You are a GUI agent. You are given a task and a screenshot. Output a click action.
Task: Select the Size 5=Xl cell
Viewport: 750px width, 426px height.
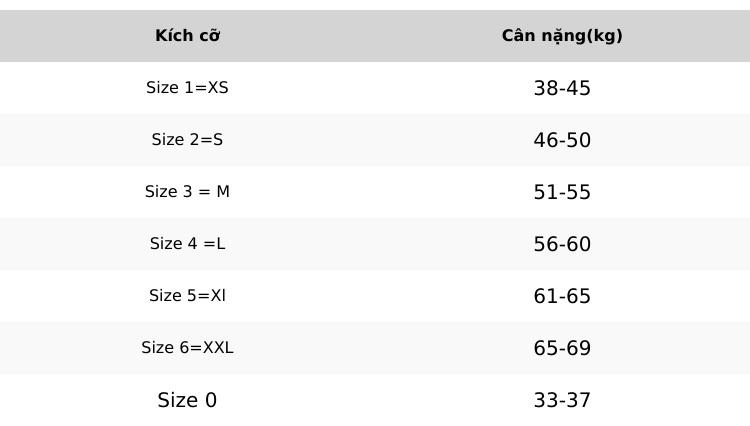pos(188,296)
